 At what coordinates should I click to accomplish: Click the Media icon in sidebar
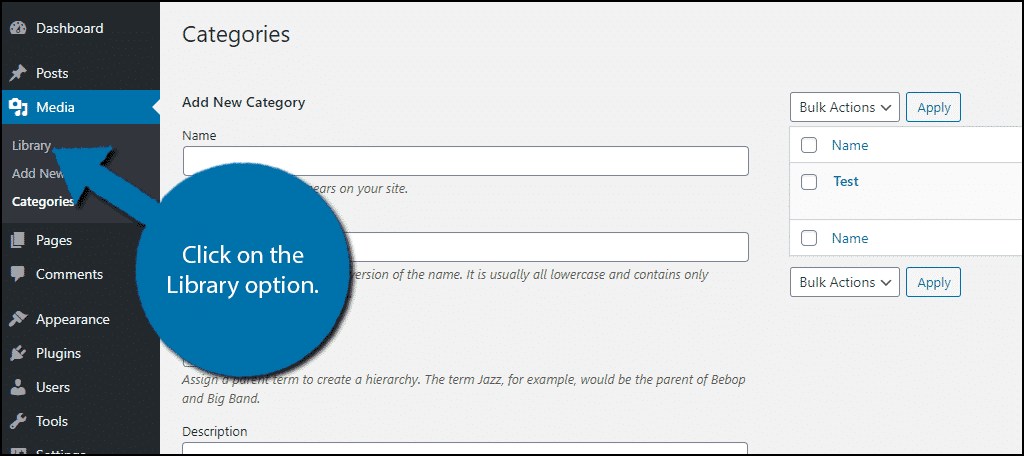click(19, 107)
